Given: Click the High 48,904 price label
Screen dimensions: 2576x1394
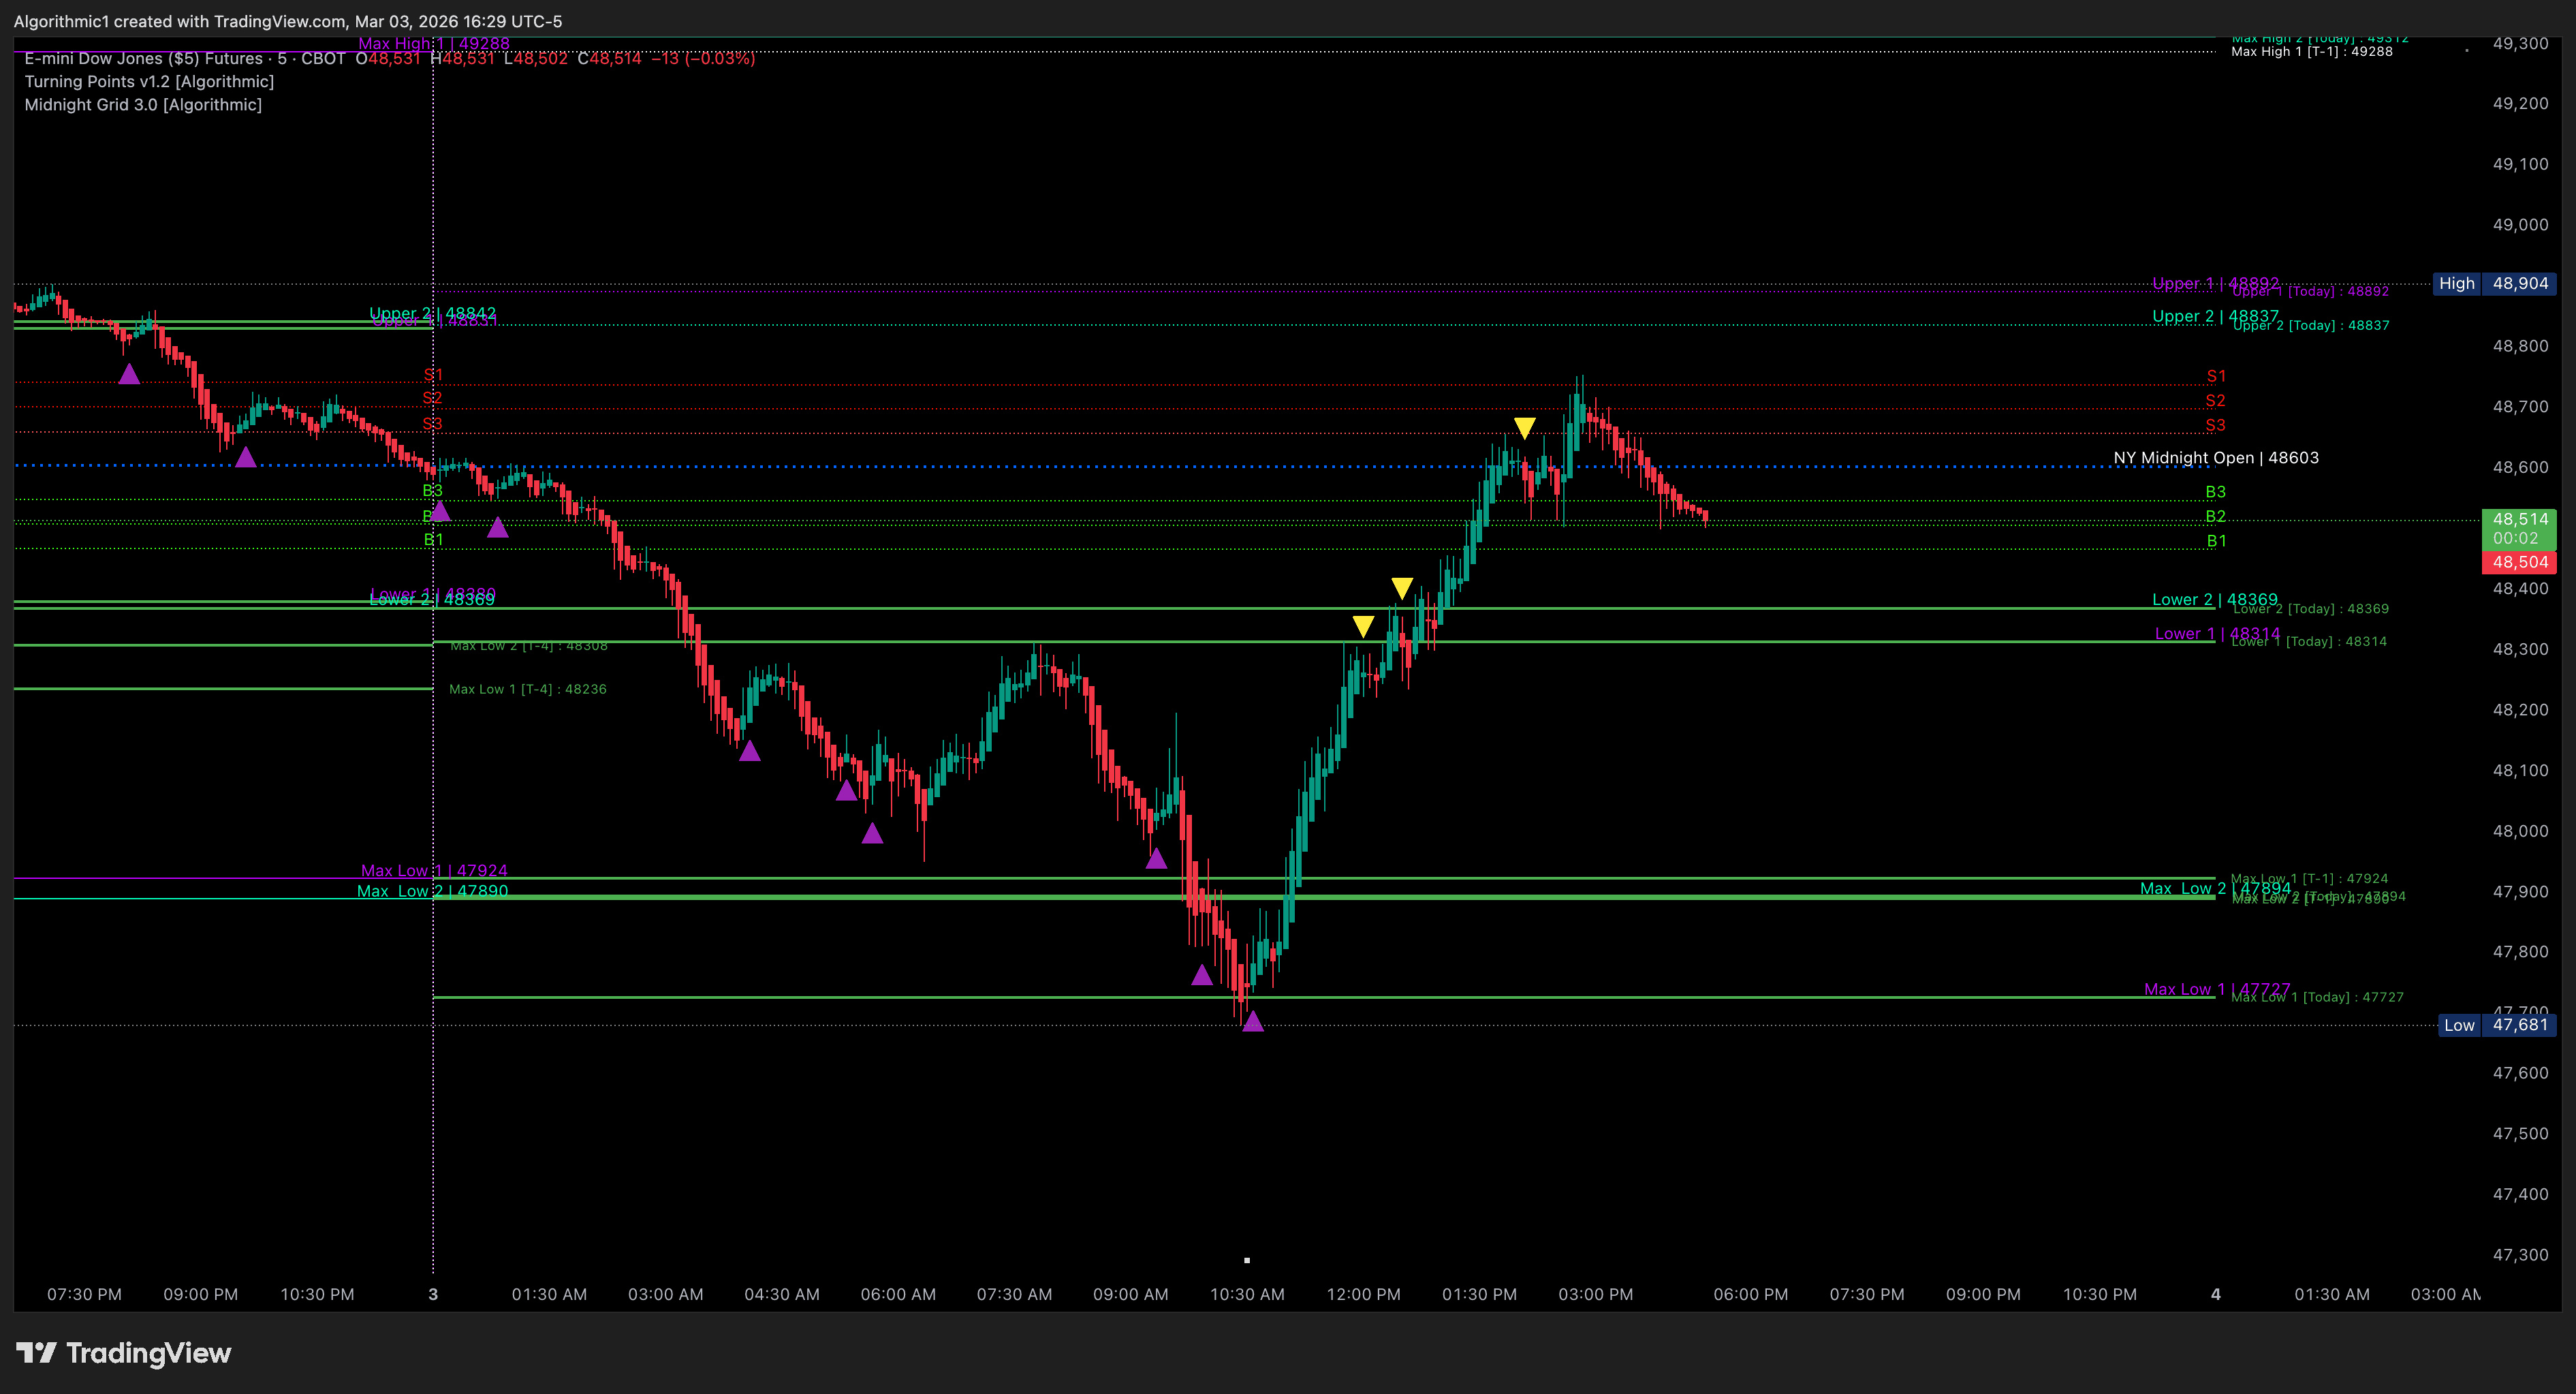Looking at the screenshot, I should coord(2494,283).
